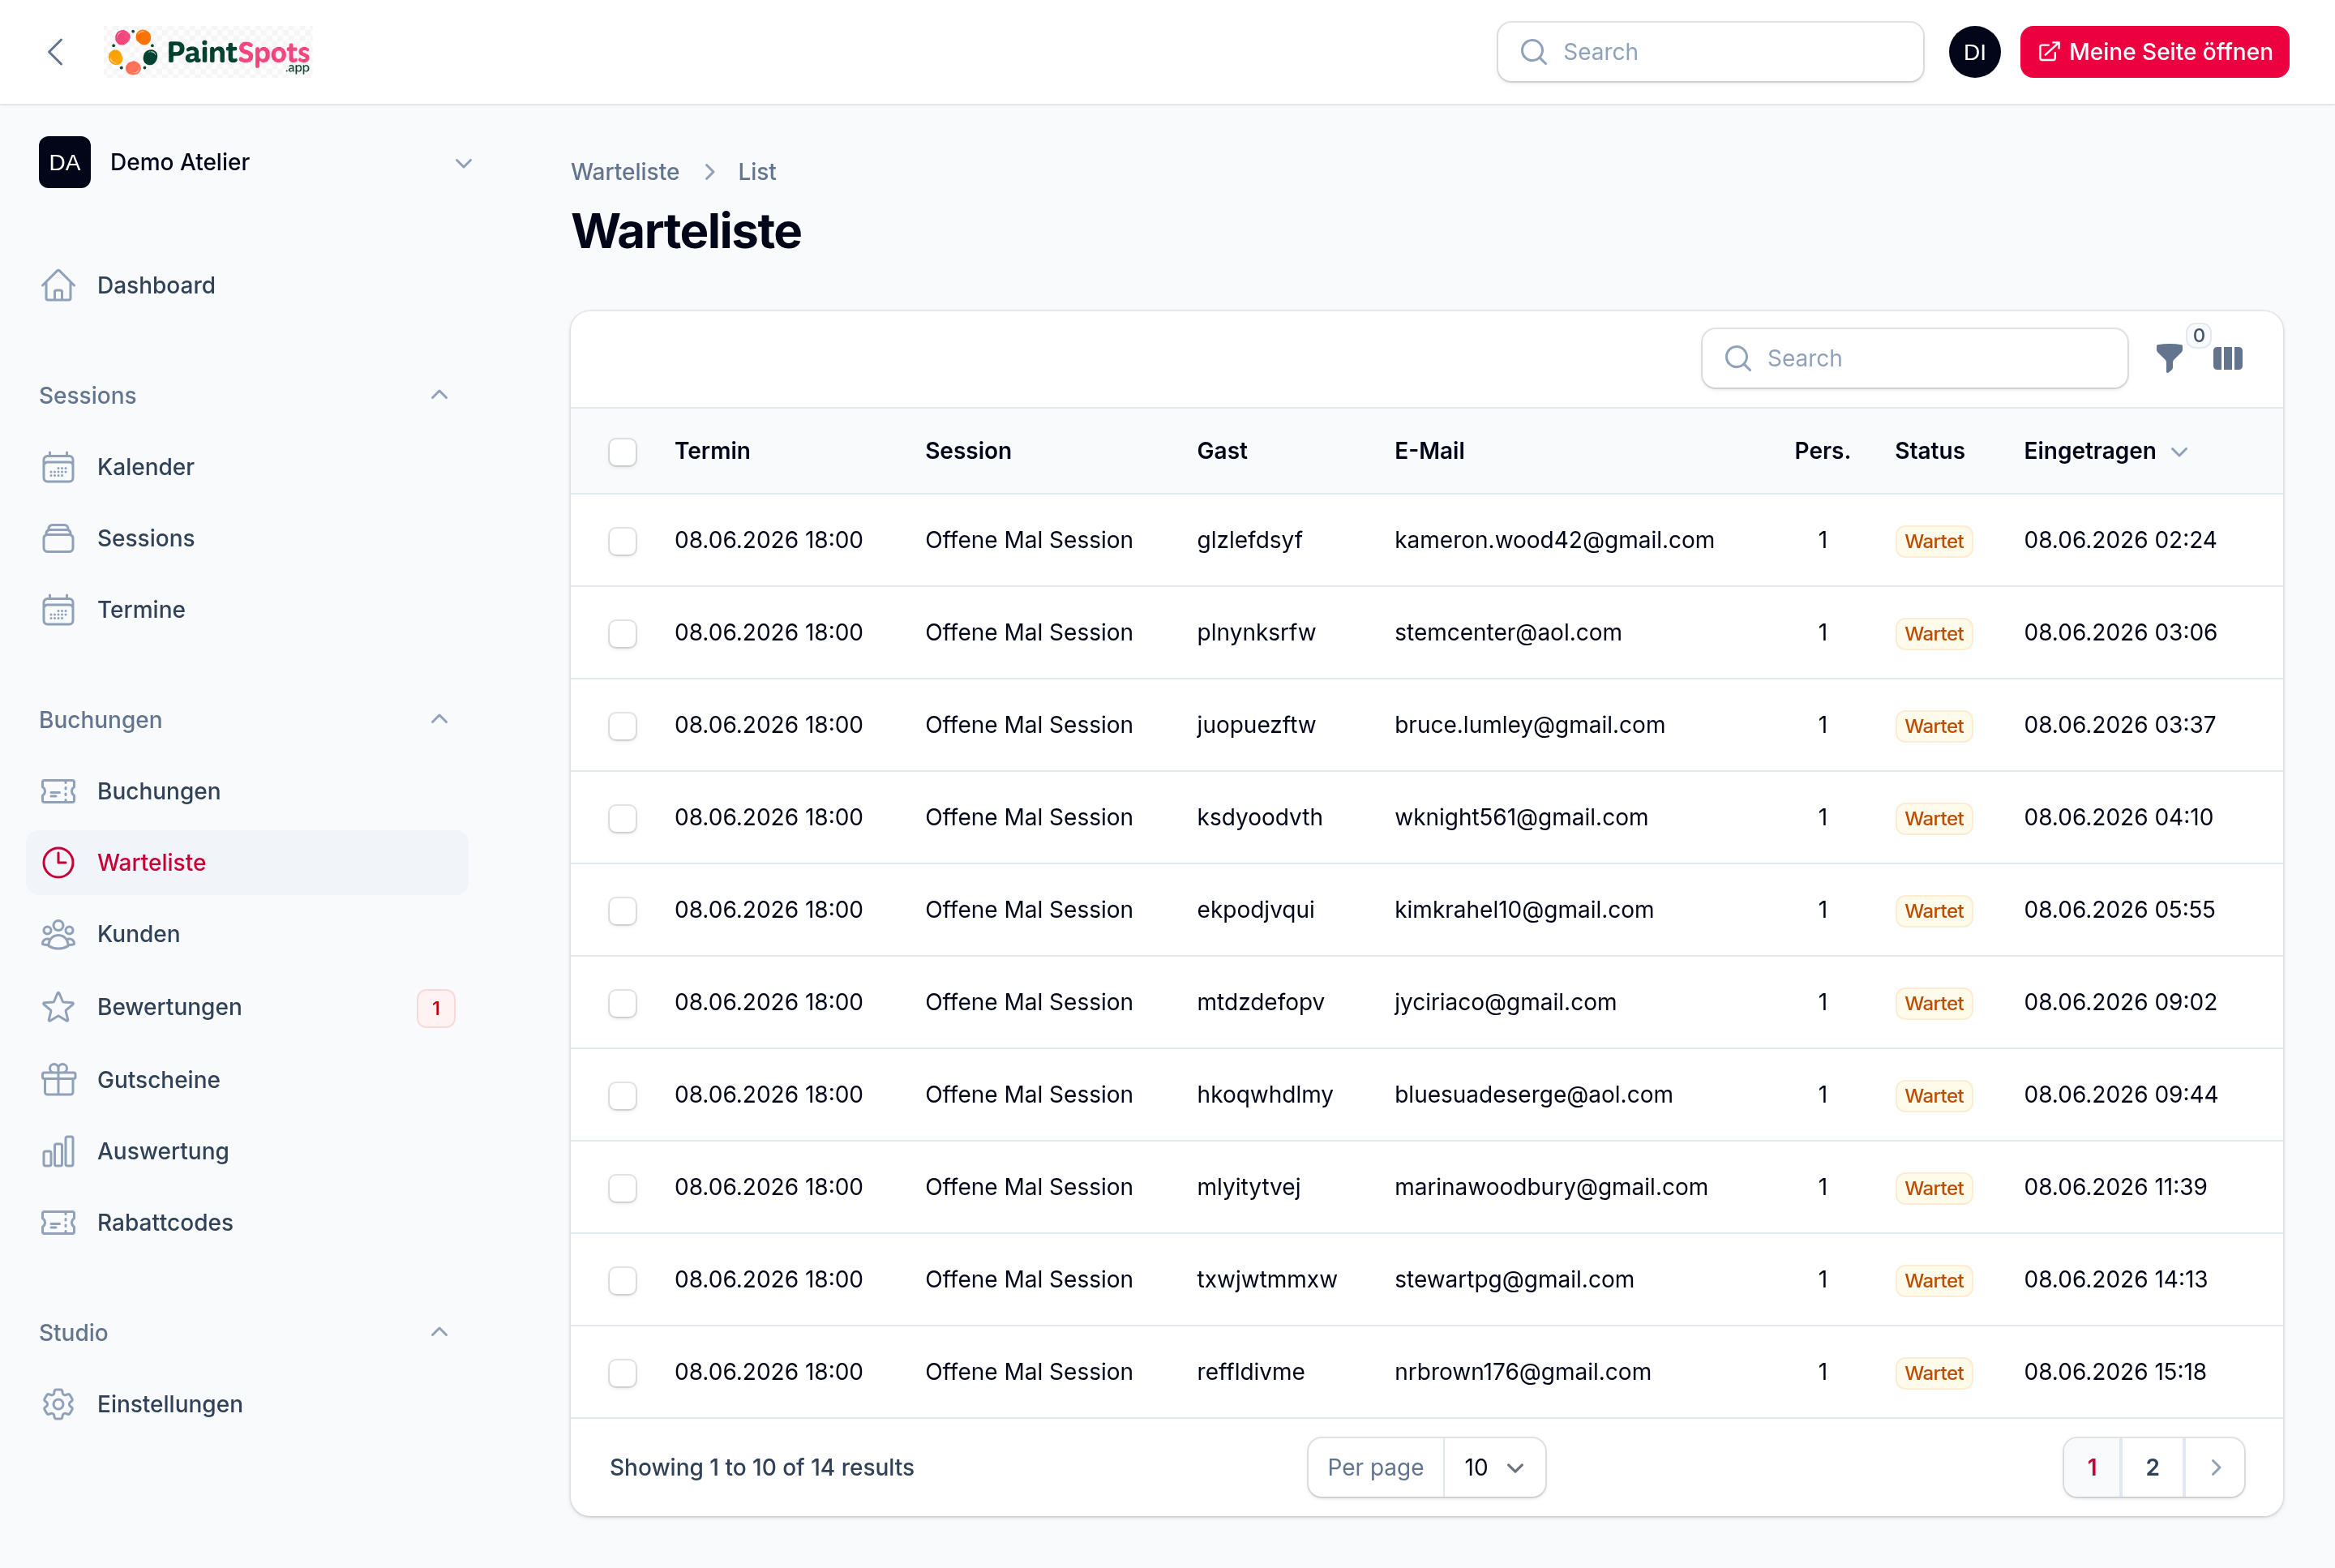The height and width of the screenshot is (1568, 2335).
Task: Check the row for plnynksrfw
Action: 622,633
